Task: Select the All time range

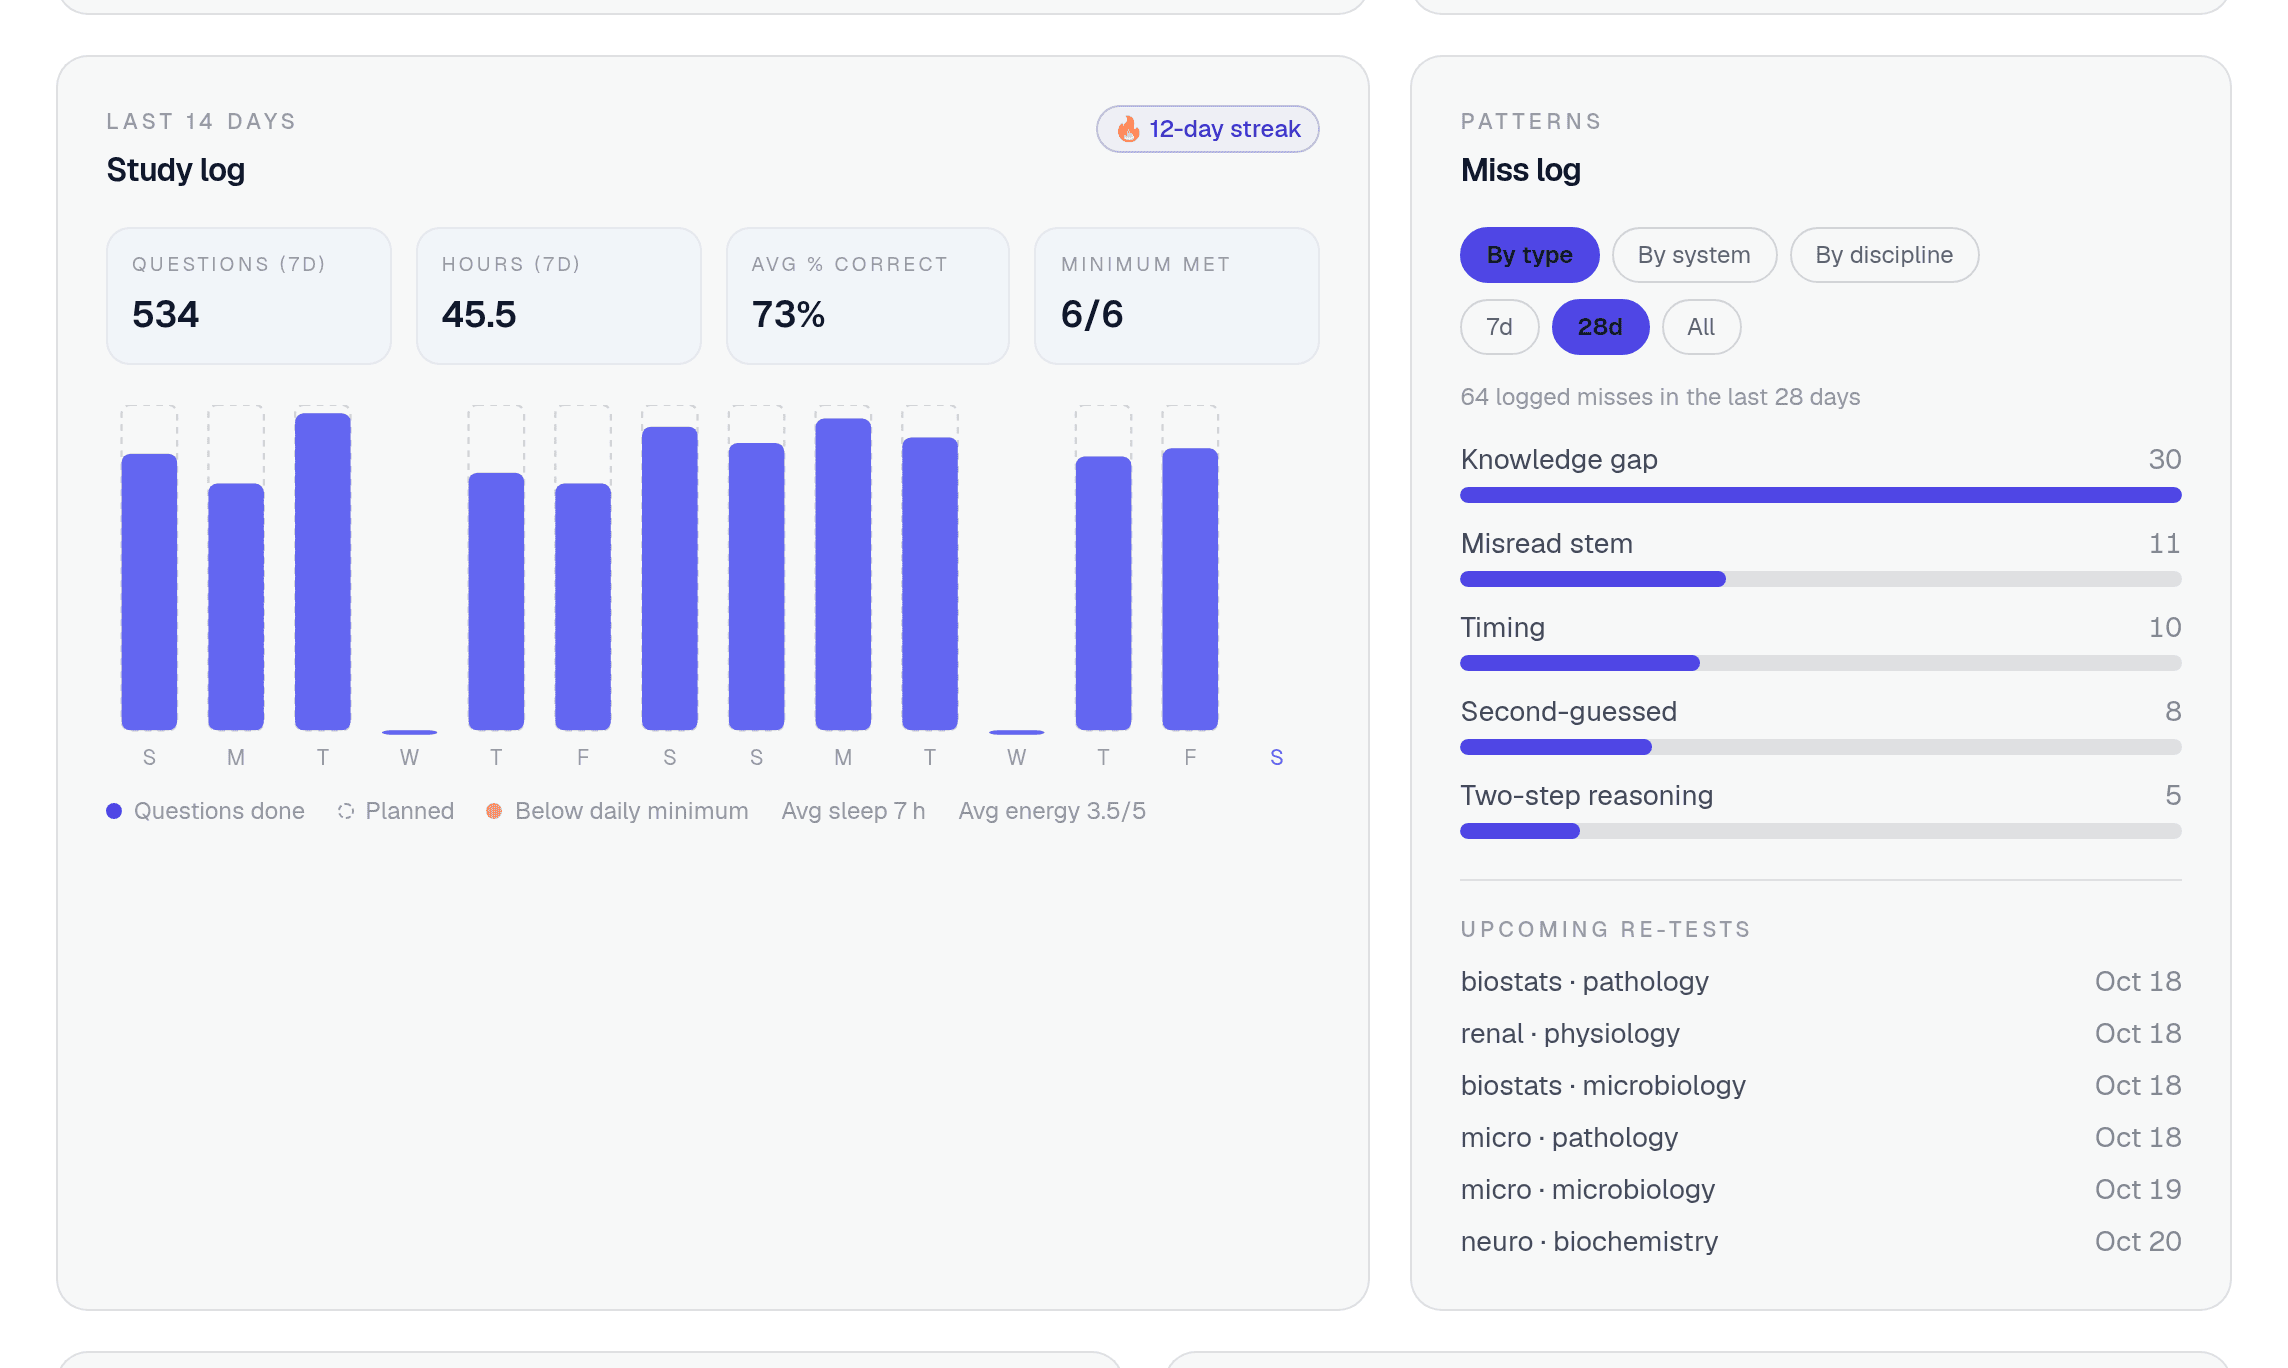Action: pyautogui.click(x=1701, y=327)
